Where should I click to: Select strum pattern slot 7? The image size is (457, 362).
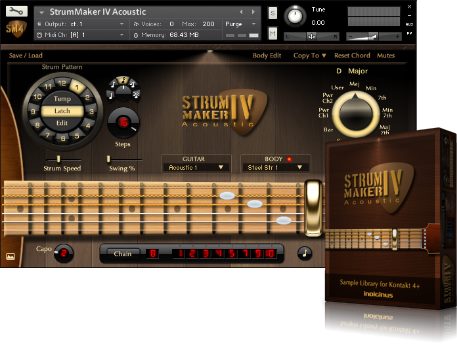tap(48, 135)
